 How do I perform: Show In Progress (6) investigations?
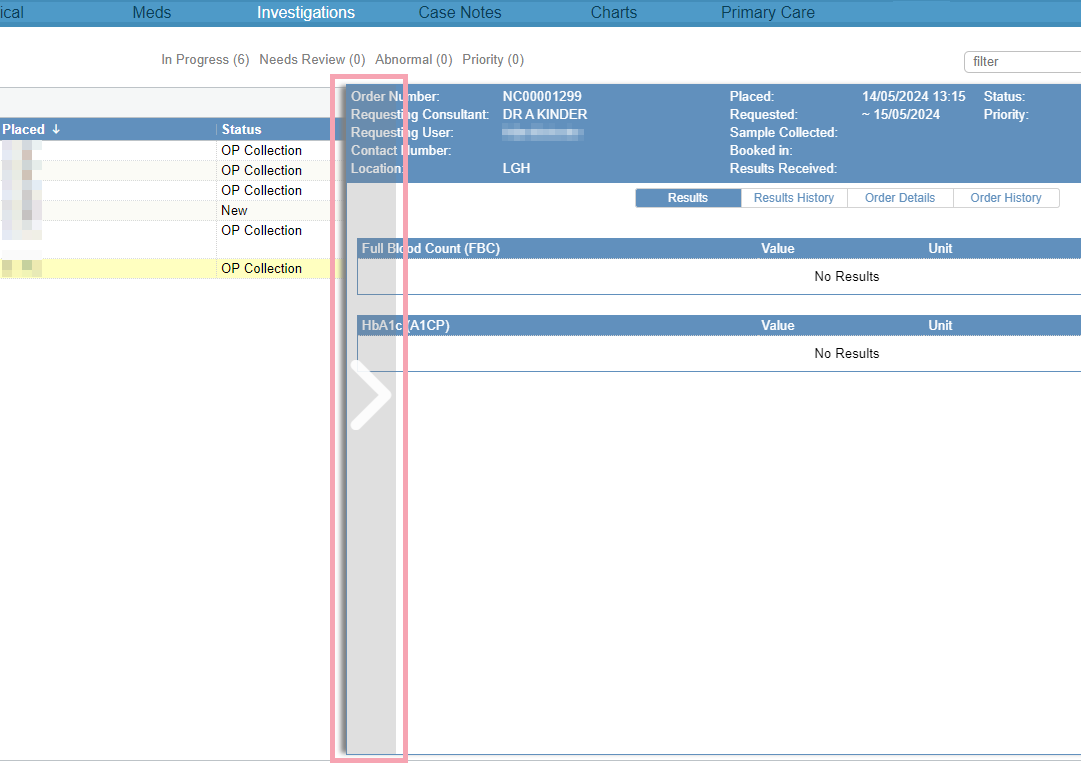(205, 60)
